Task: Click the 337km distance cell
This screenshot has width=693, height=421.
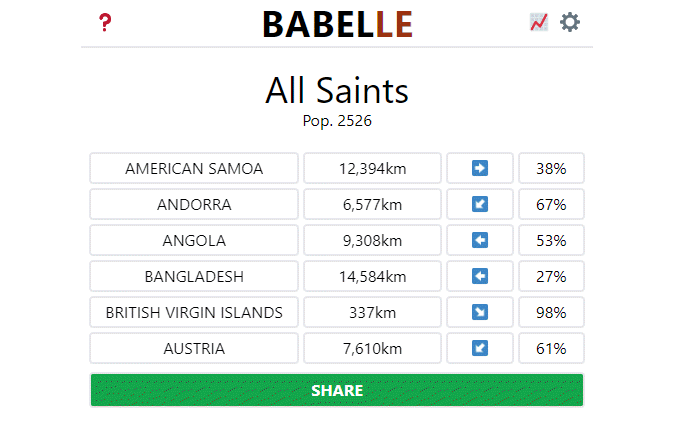Action: tap(372, 312)
